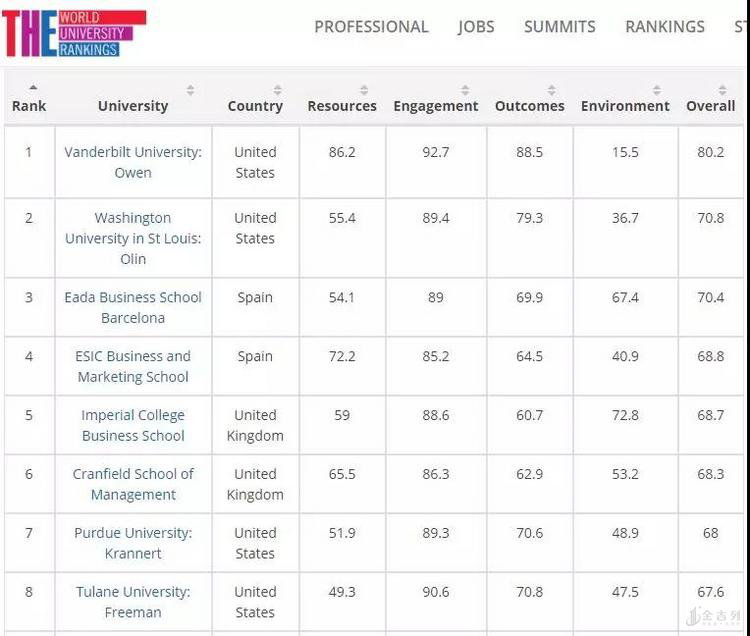The width and height of the screenshot is (750, 636).
Task: Open the Professional menu
Action: pos(371,27)
